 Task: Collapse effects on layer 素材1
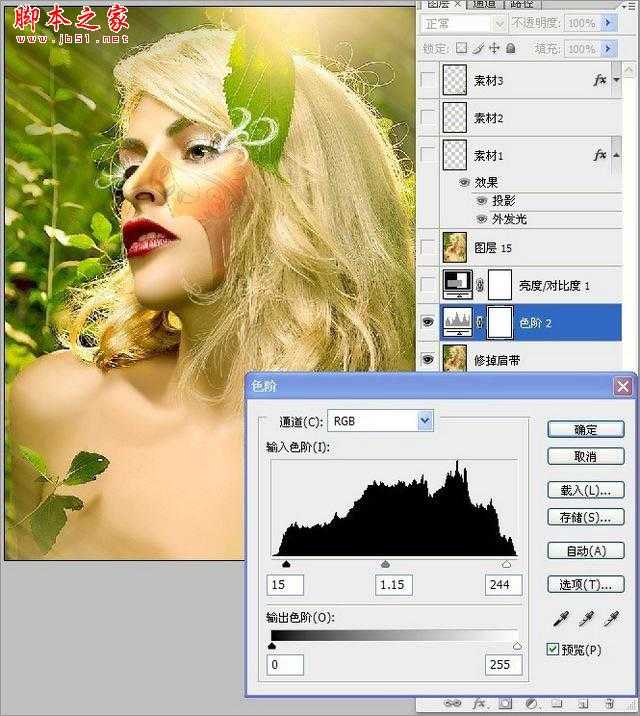(x=617, y=155)
